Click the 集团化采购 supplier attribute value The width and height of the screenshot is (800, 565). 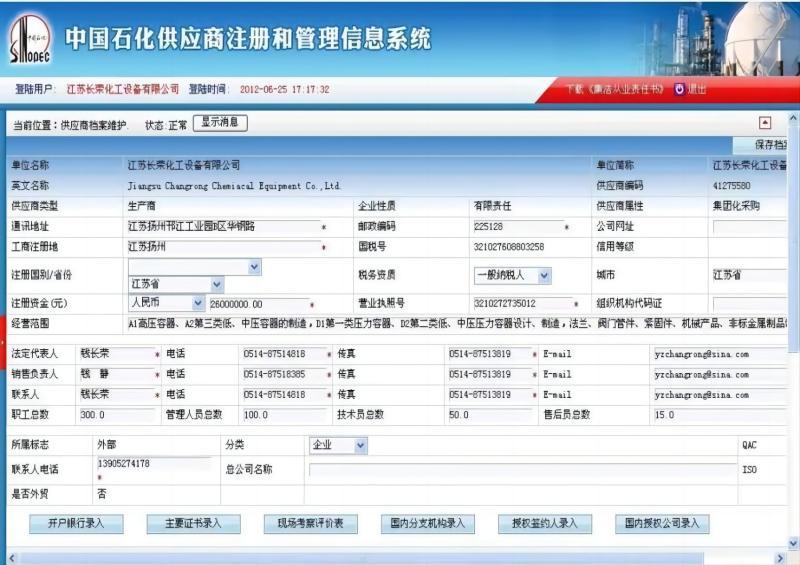pyautogui.click(x=736, y=206)
